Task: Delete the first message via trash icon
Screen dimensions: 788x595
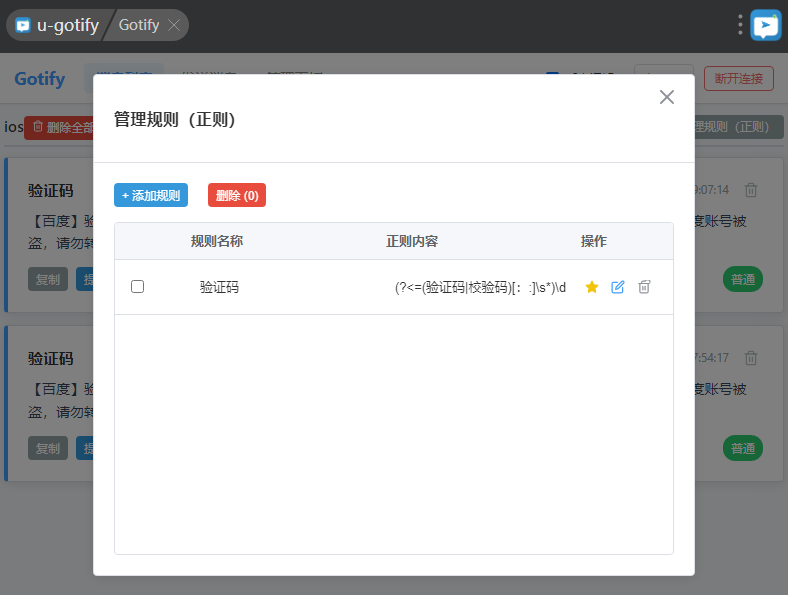Action: coord(751,190)
